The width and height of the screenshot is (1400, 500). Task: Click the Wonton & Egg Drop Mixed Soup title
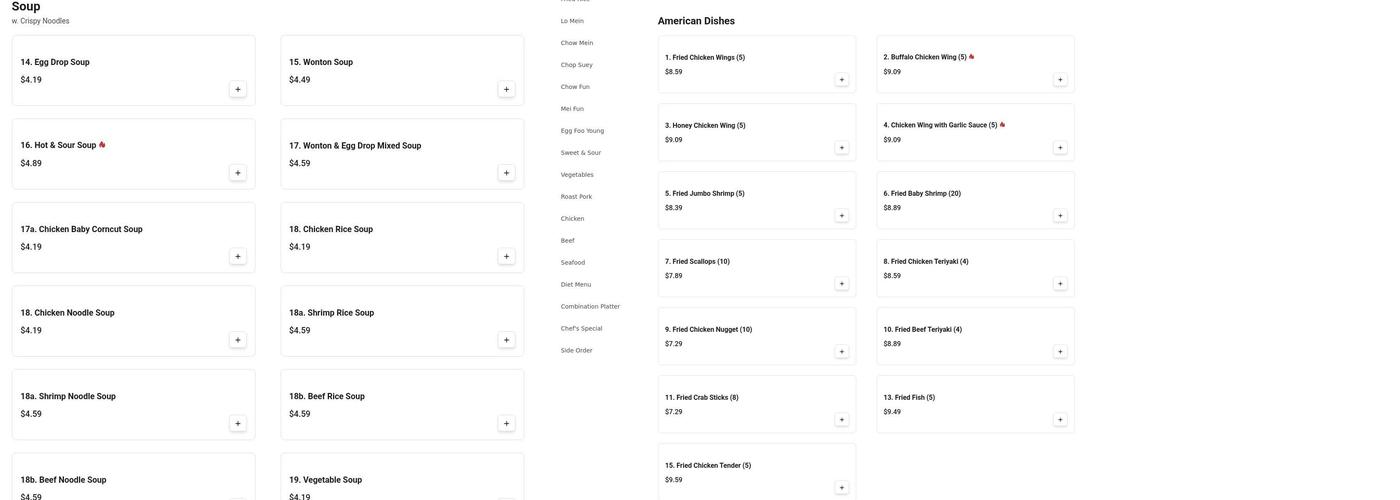(355, 146)
